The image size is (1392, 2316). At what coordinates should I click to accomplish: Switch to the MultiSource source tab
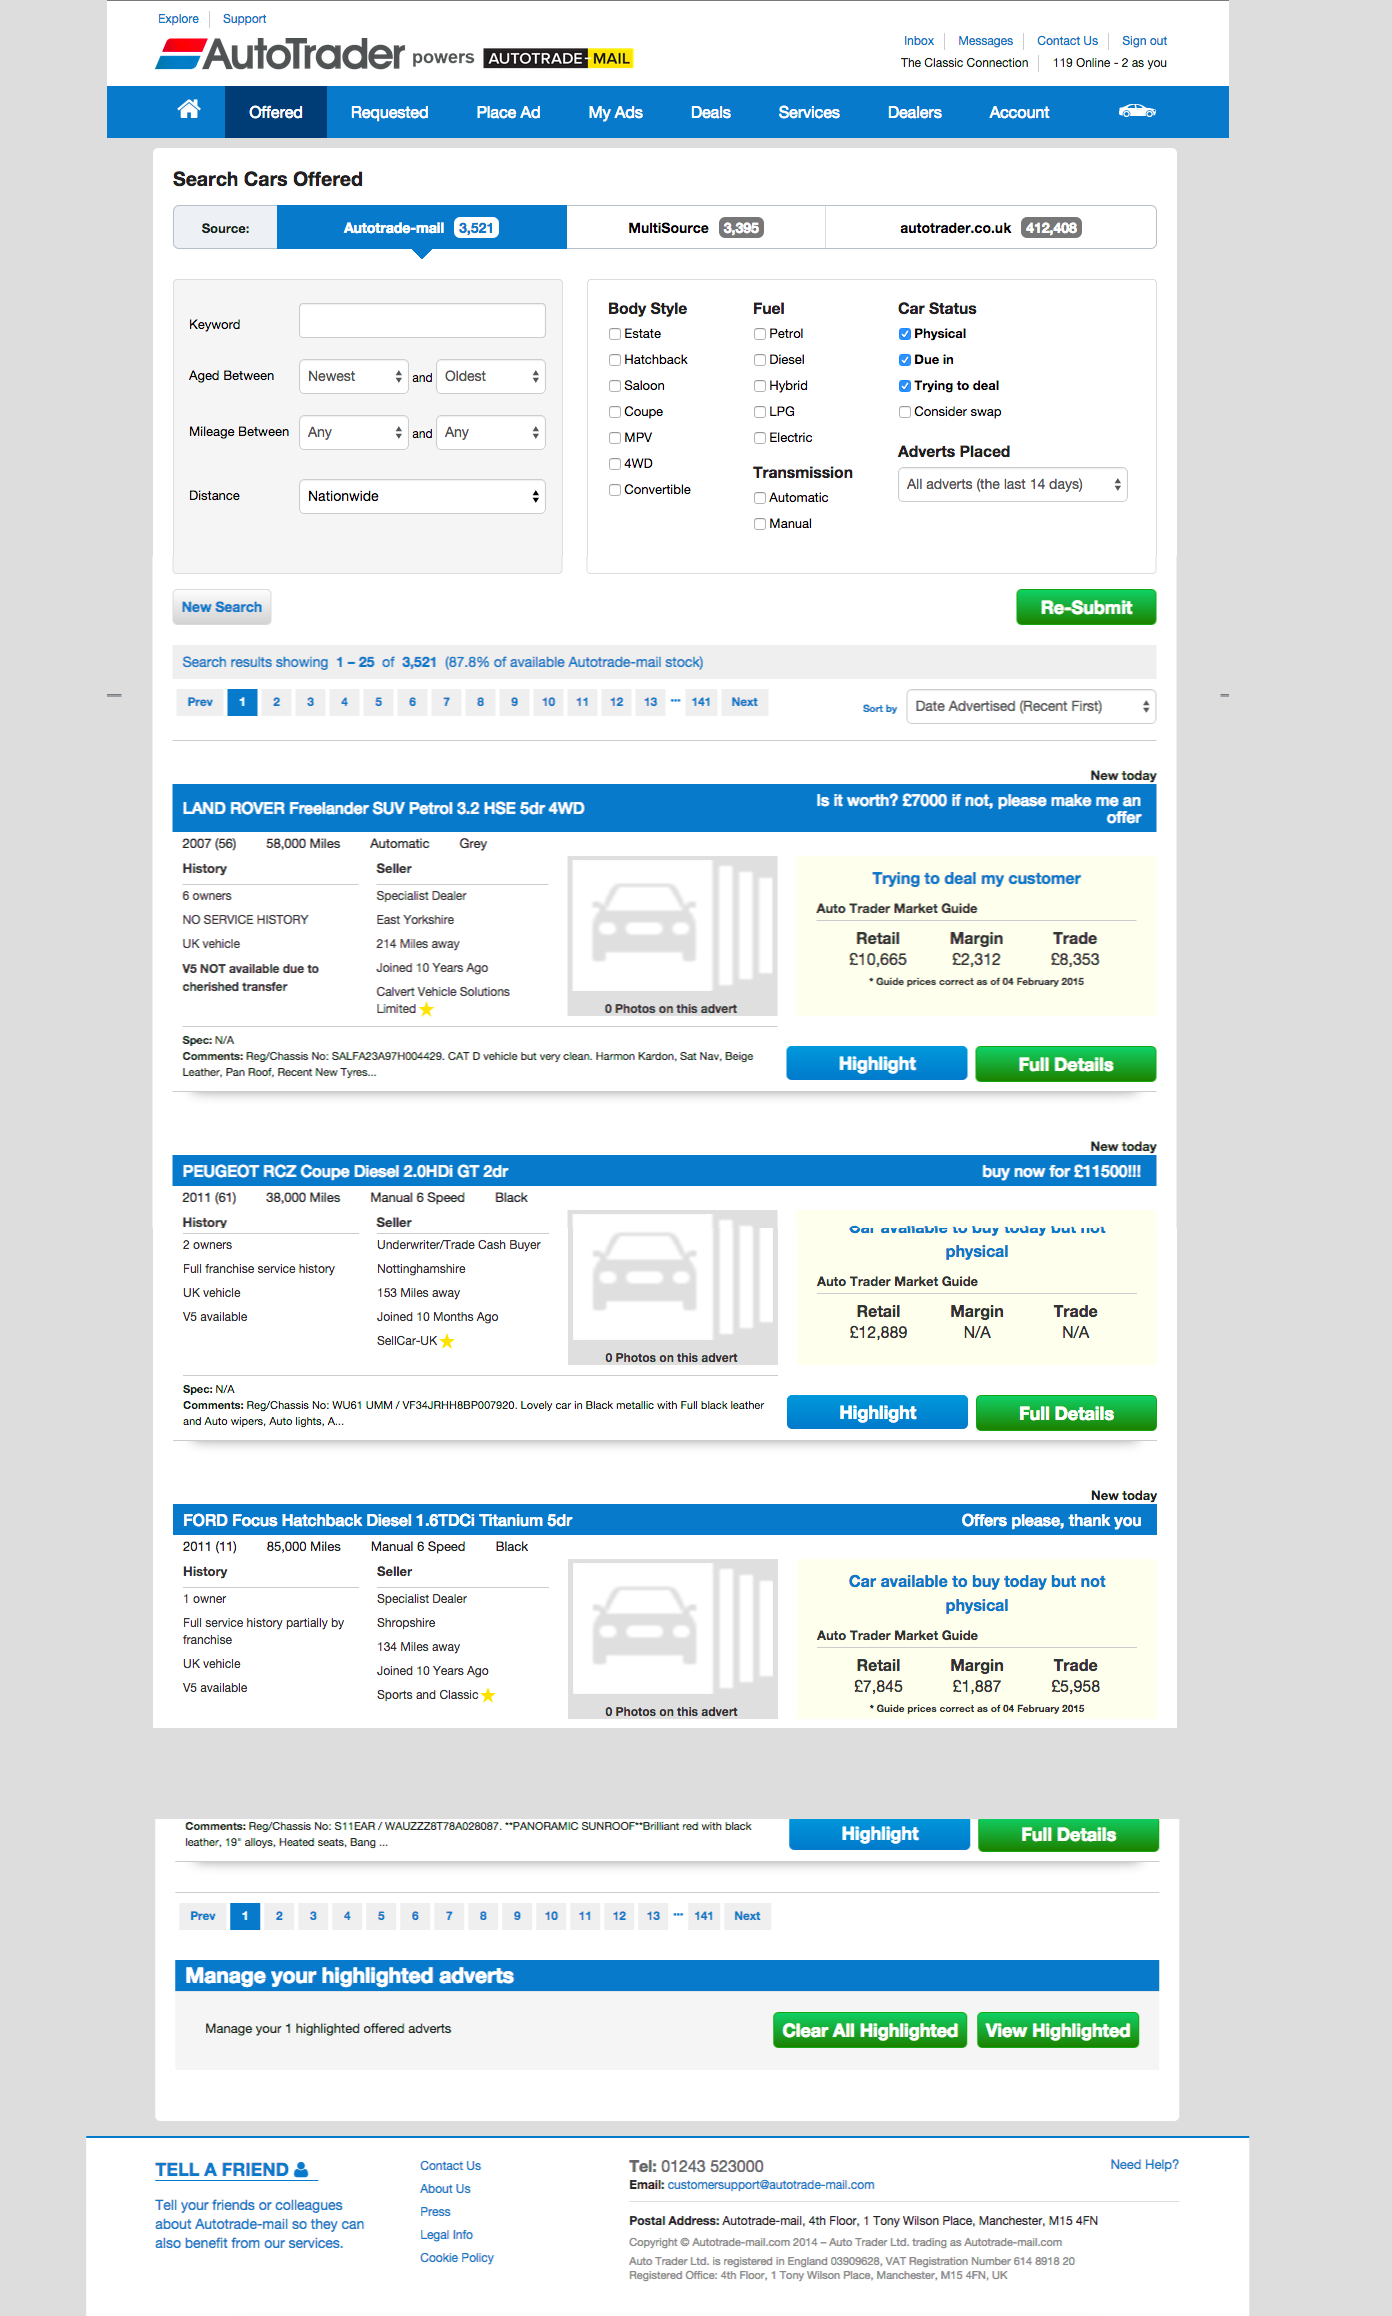(x=695, y=228)
